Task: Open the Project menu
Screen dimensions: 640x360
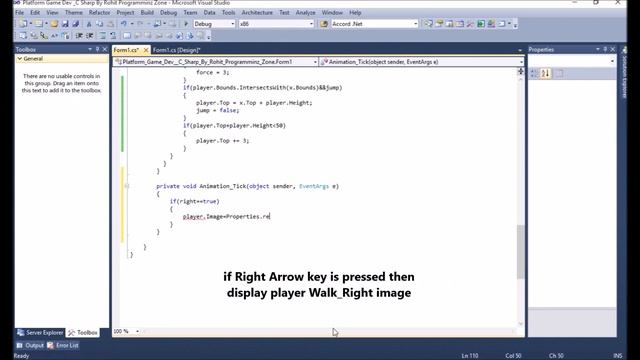Action: (x=125, y=13)
